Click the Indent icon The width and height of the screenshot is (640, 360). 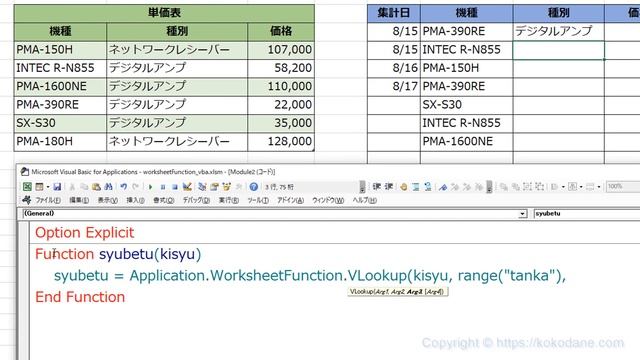(x=377, y=187)
